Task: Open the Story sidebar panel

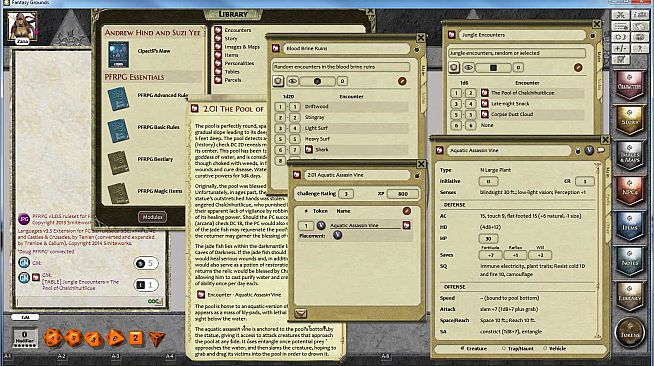Action: pos(630,120)
